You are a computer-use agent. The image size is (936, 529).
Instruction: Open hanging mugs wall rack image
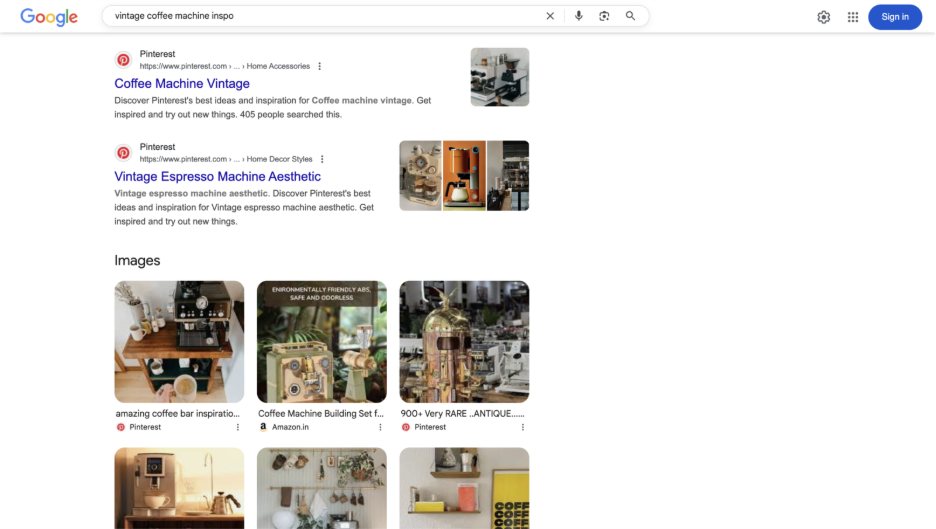[x=322, y=488]
